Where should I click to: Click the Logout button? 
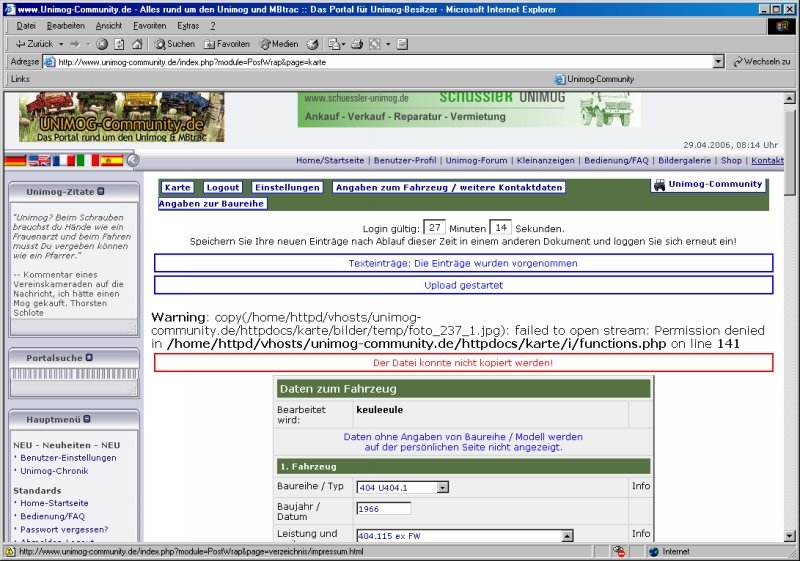222,187
